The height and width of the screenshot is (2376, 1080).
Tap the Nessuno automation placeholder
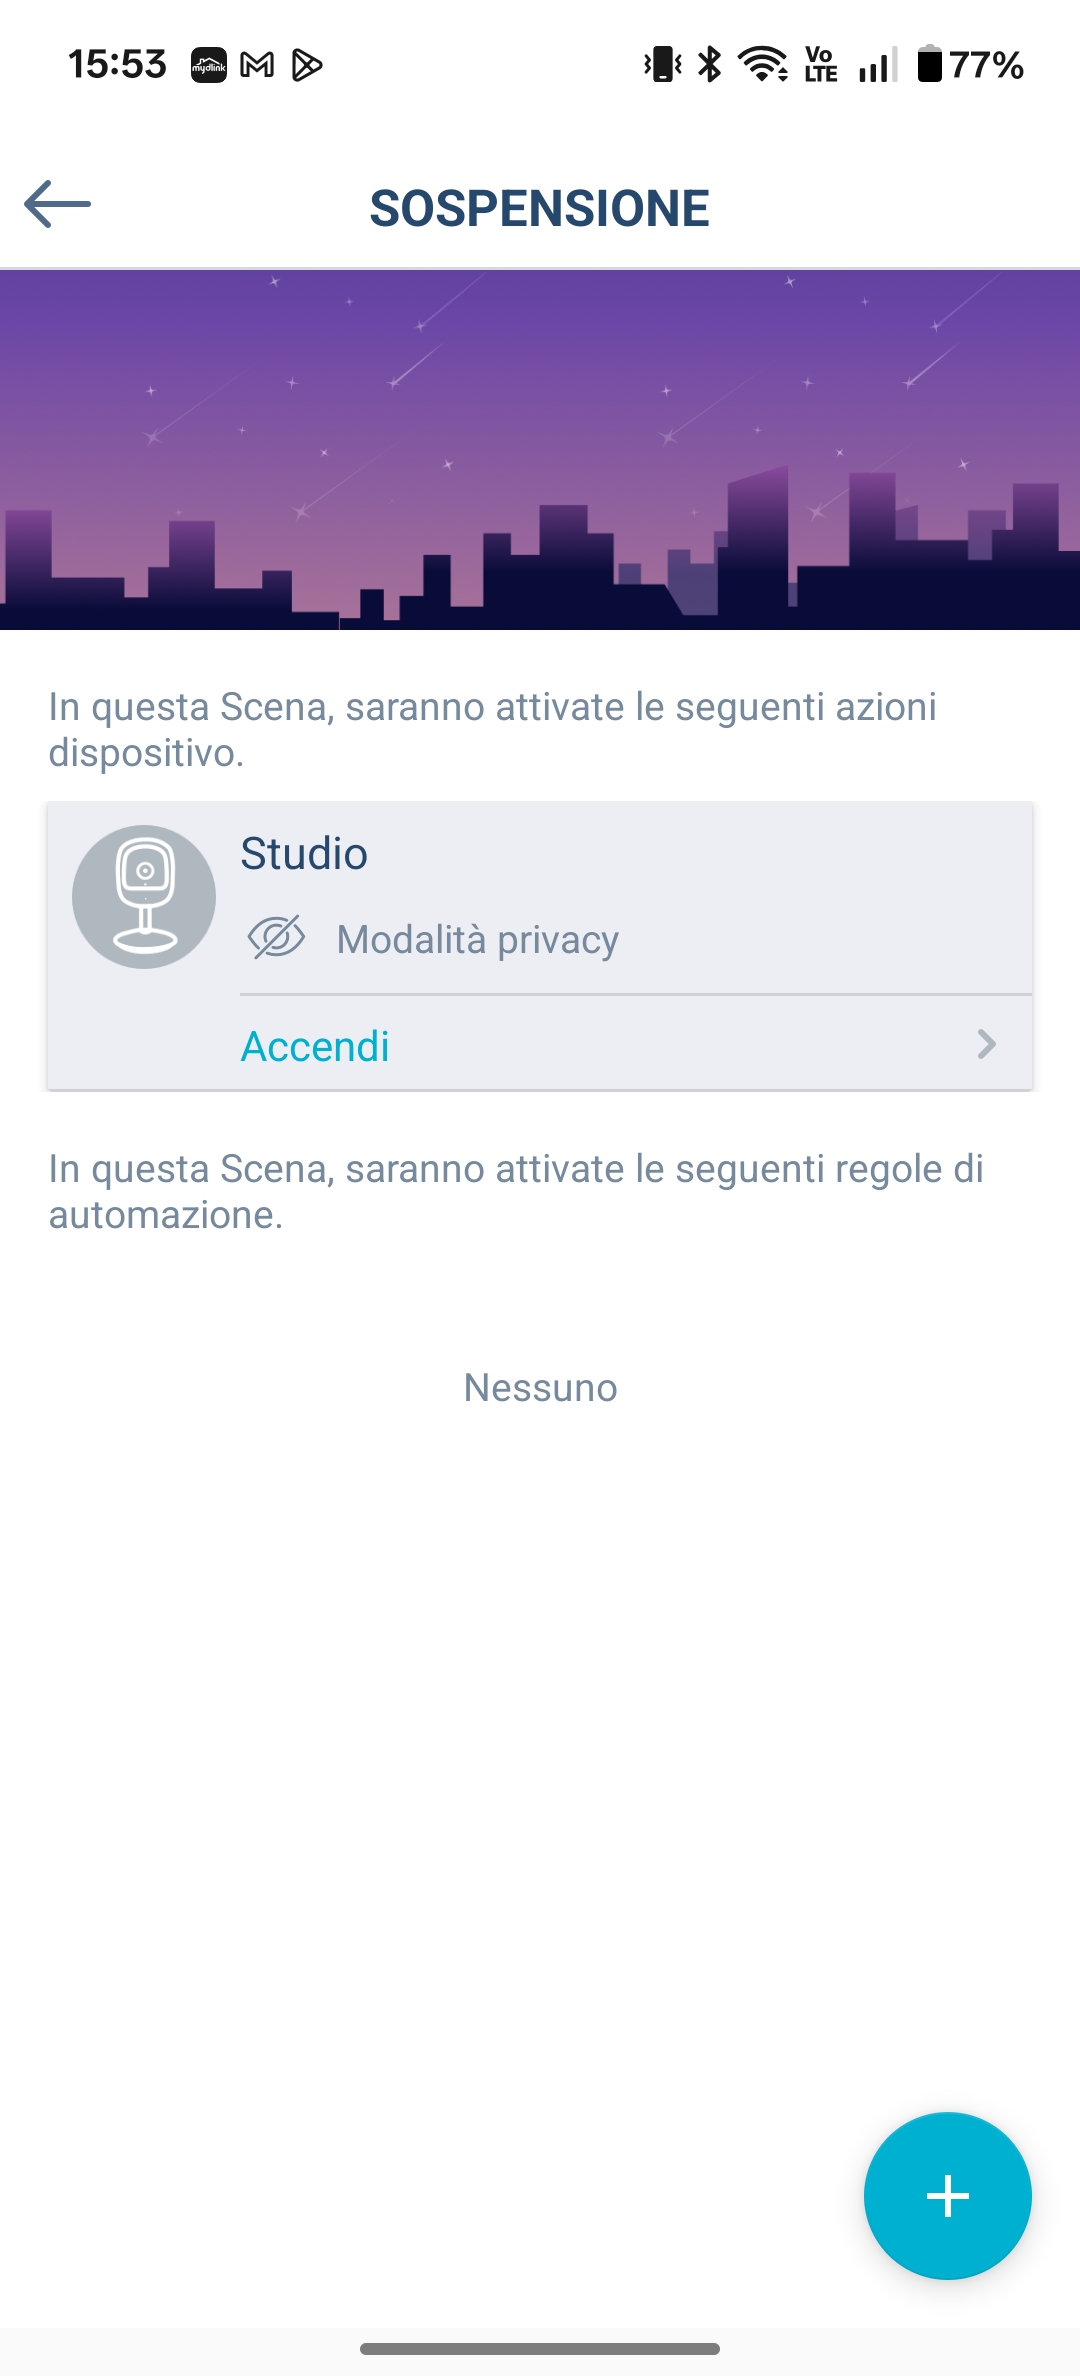click(540, 1388)
